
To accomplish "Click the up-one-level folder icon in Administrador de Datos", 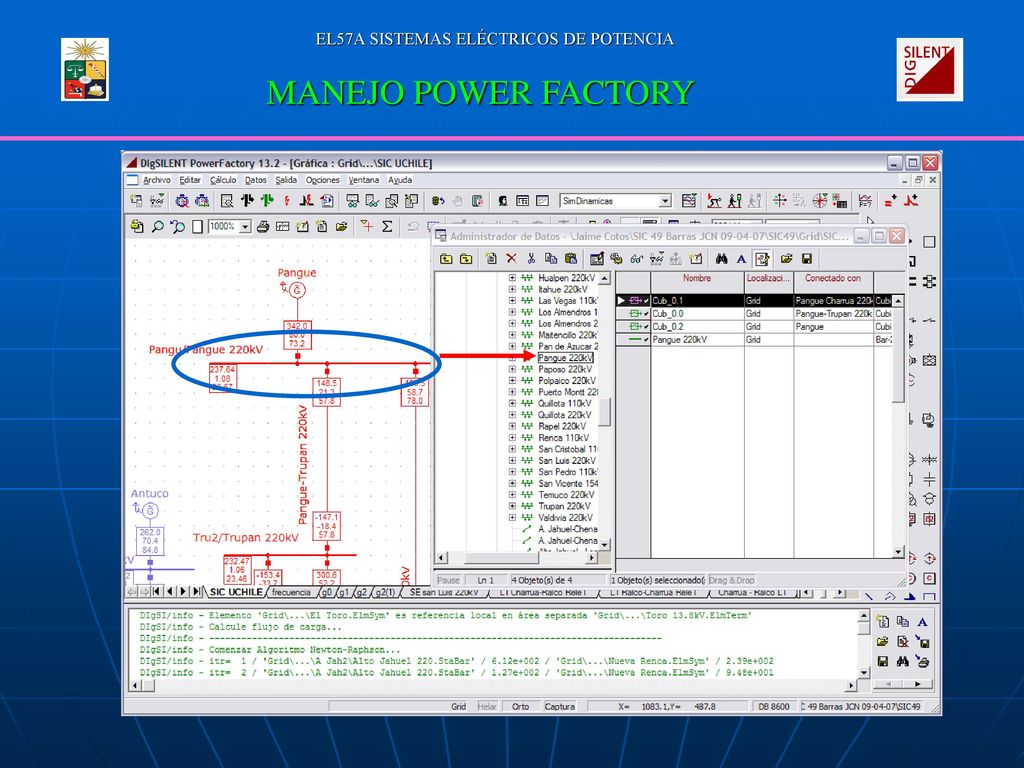I will tap(446, 259).
